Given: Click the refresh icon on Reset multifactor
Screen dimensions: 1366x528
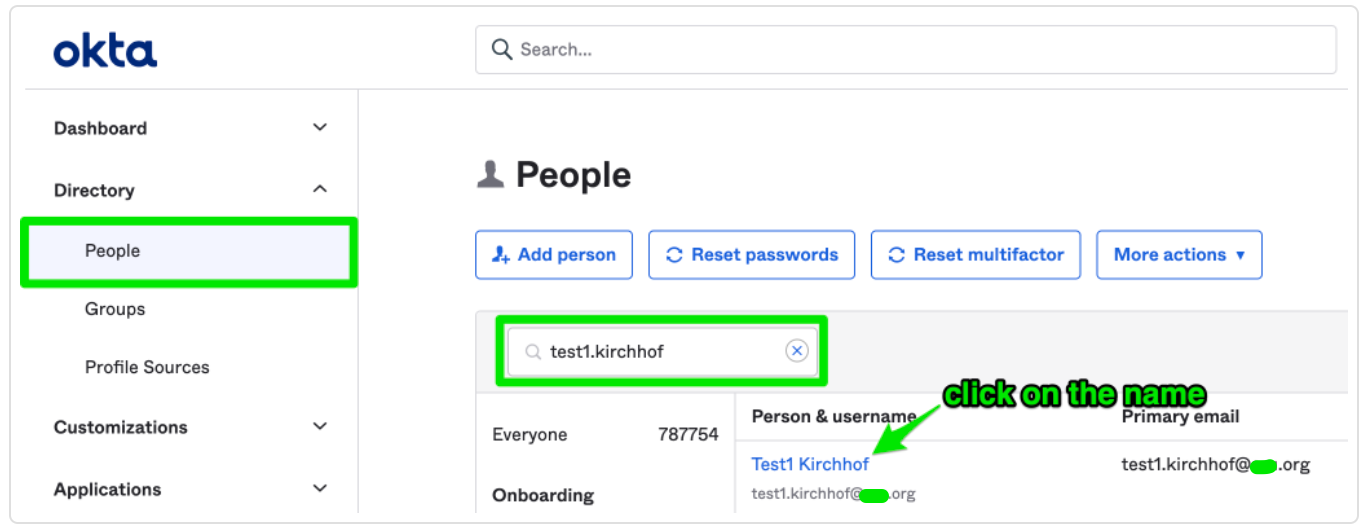Looking at the screenshot, I should (896, 255).
